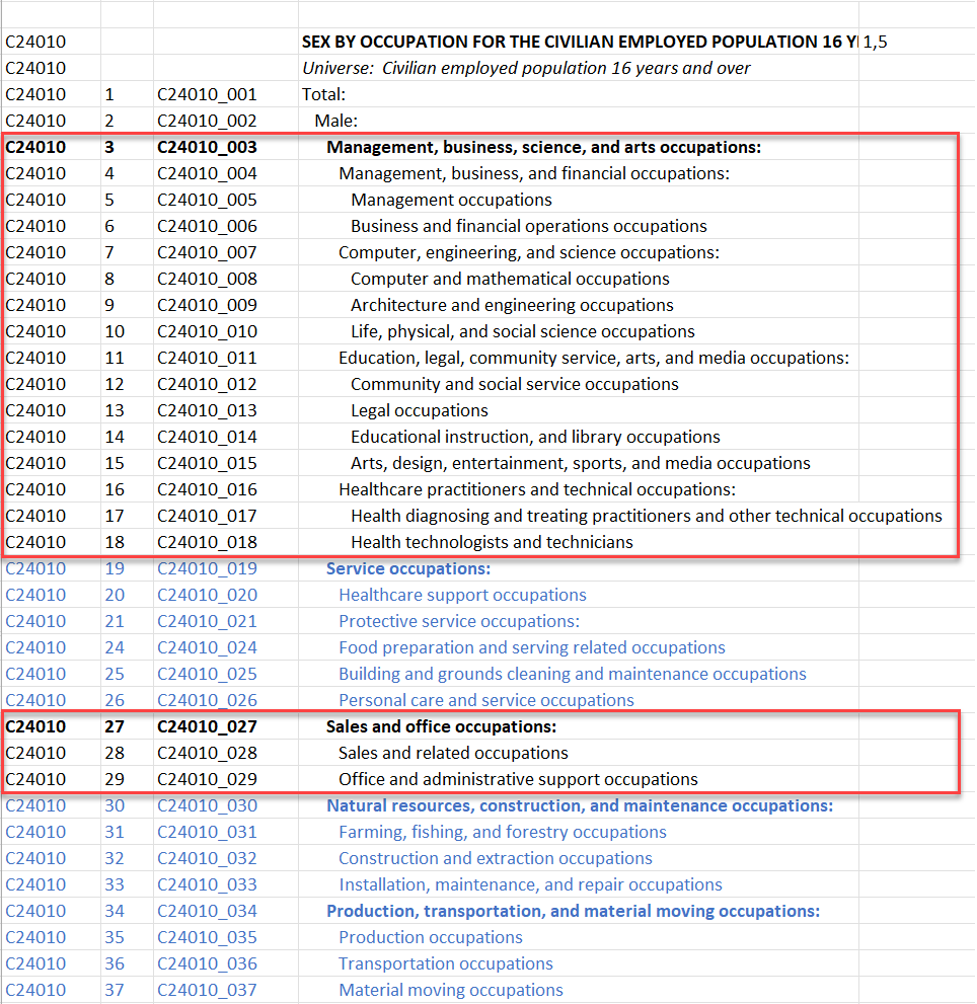Click the "Transportation occupations" blue entry
Screen dimensions: 977x1004
(445, 963)
